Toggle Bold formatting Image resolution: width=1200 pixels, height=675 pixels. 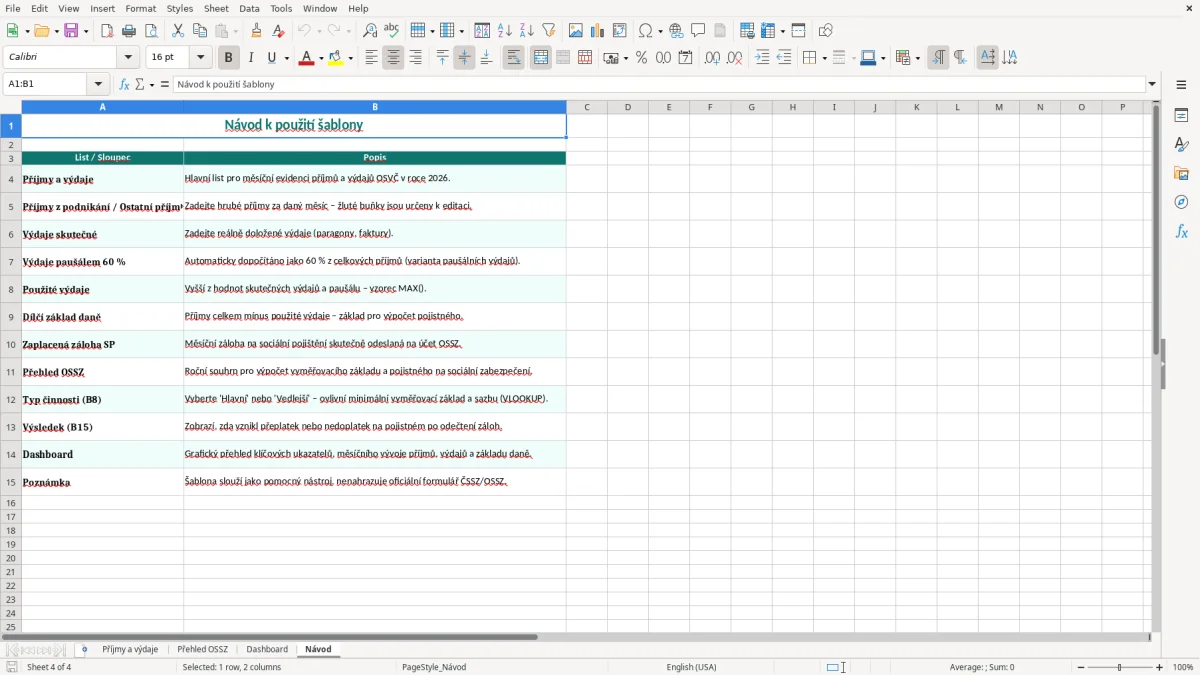[x=229, y=58]
